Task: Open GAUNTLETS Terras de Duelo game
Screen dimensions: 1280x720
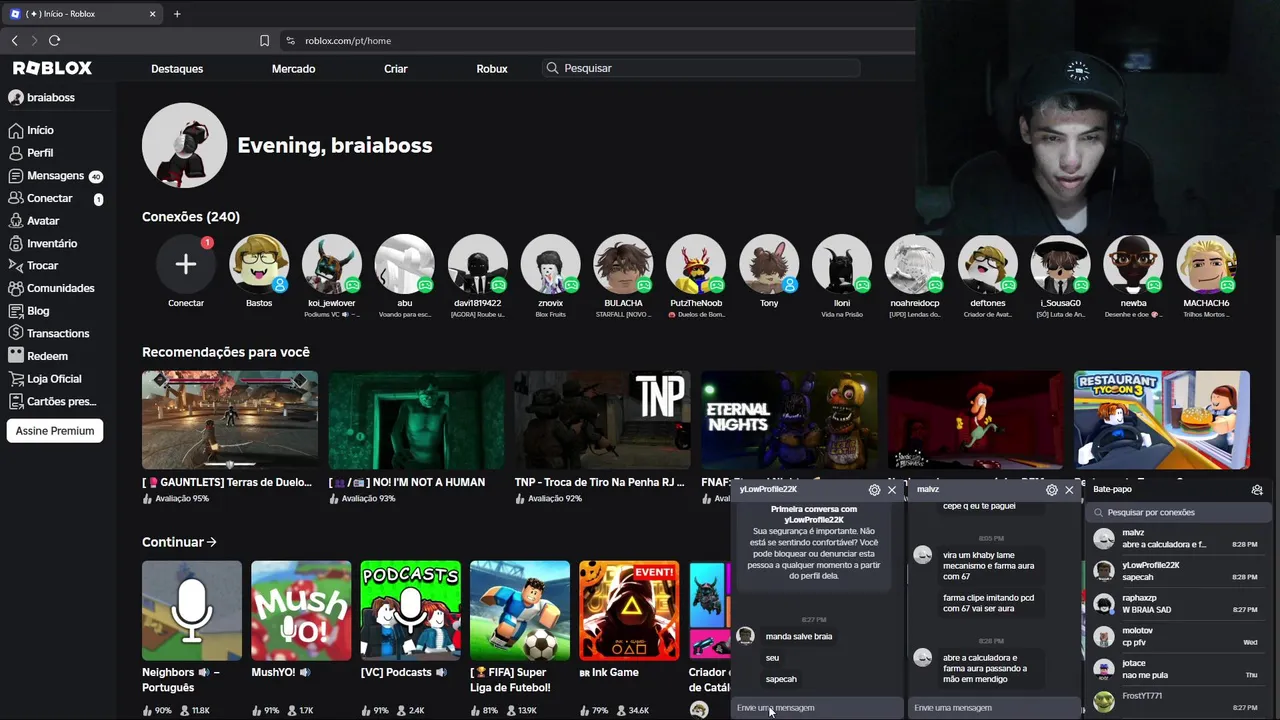Action: pos(230,420)
